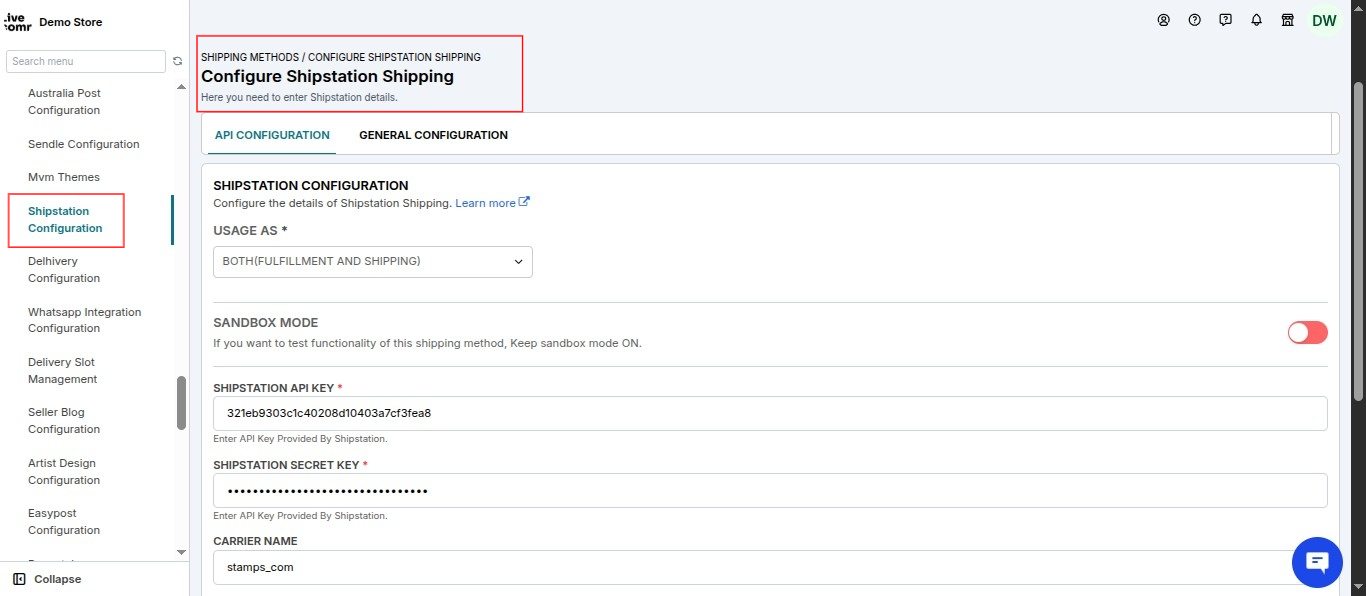Go to Delivery Slot Management
1366x596 pixels.
pyautogui.click(x=63, y=371)
